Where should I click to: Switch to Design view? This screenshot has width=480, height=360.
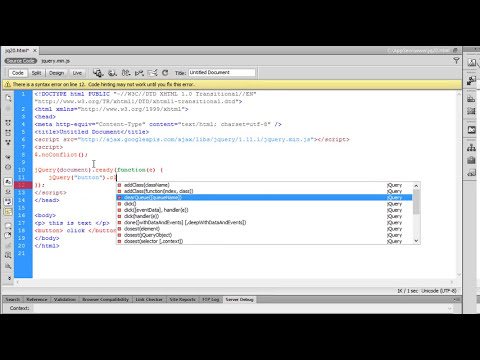point(56,73)
